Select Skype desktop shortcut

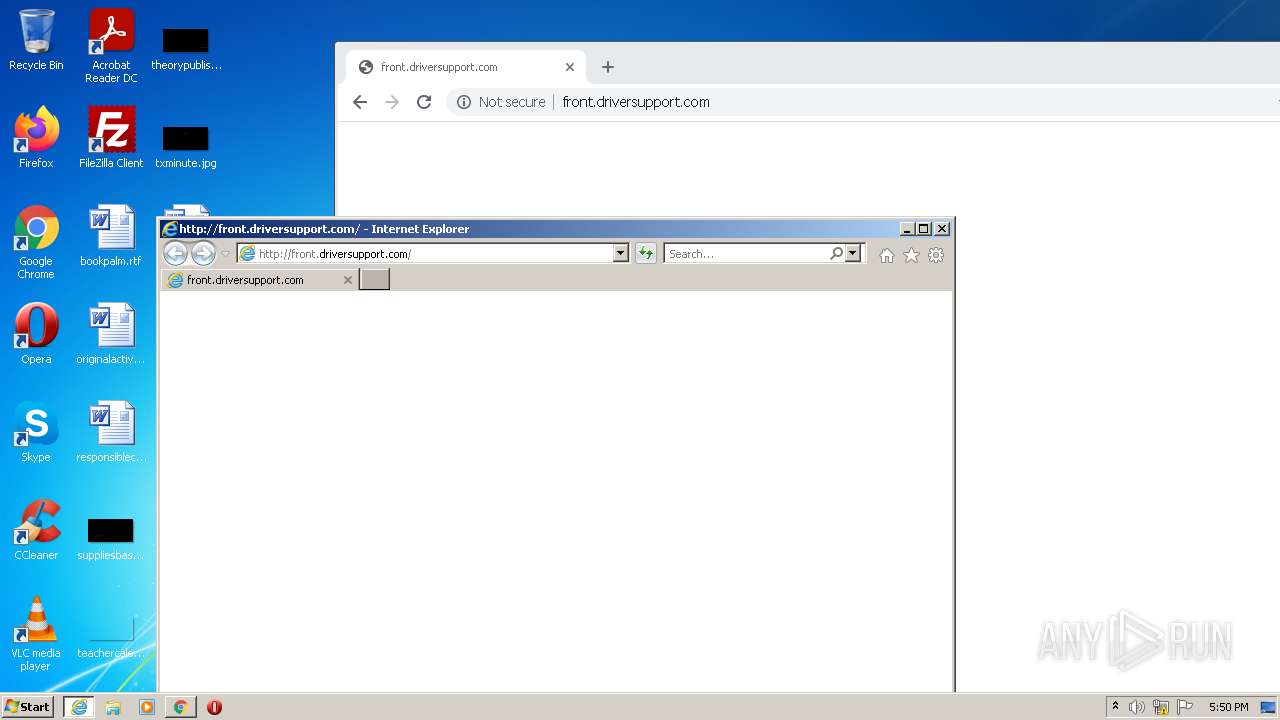(36, 432)
